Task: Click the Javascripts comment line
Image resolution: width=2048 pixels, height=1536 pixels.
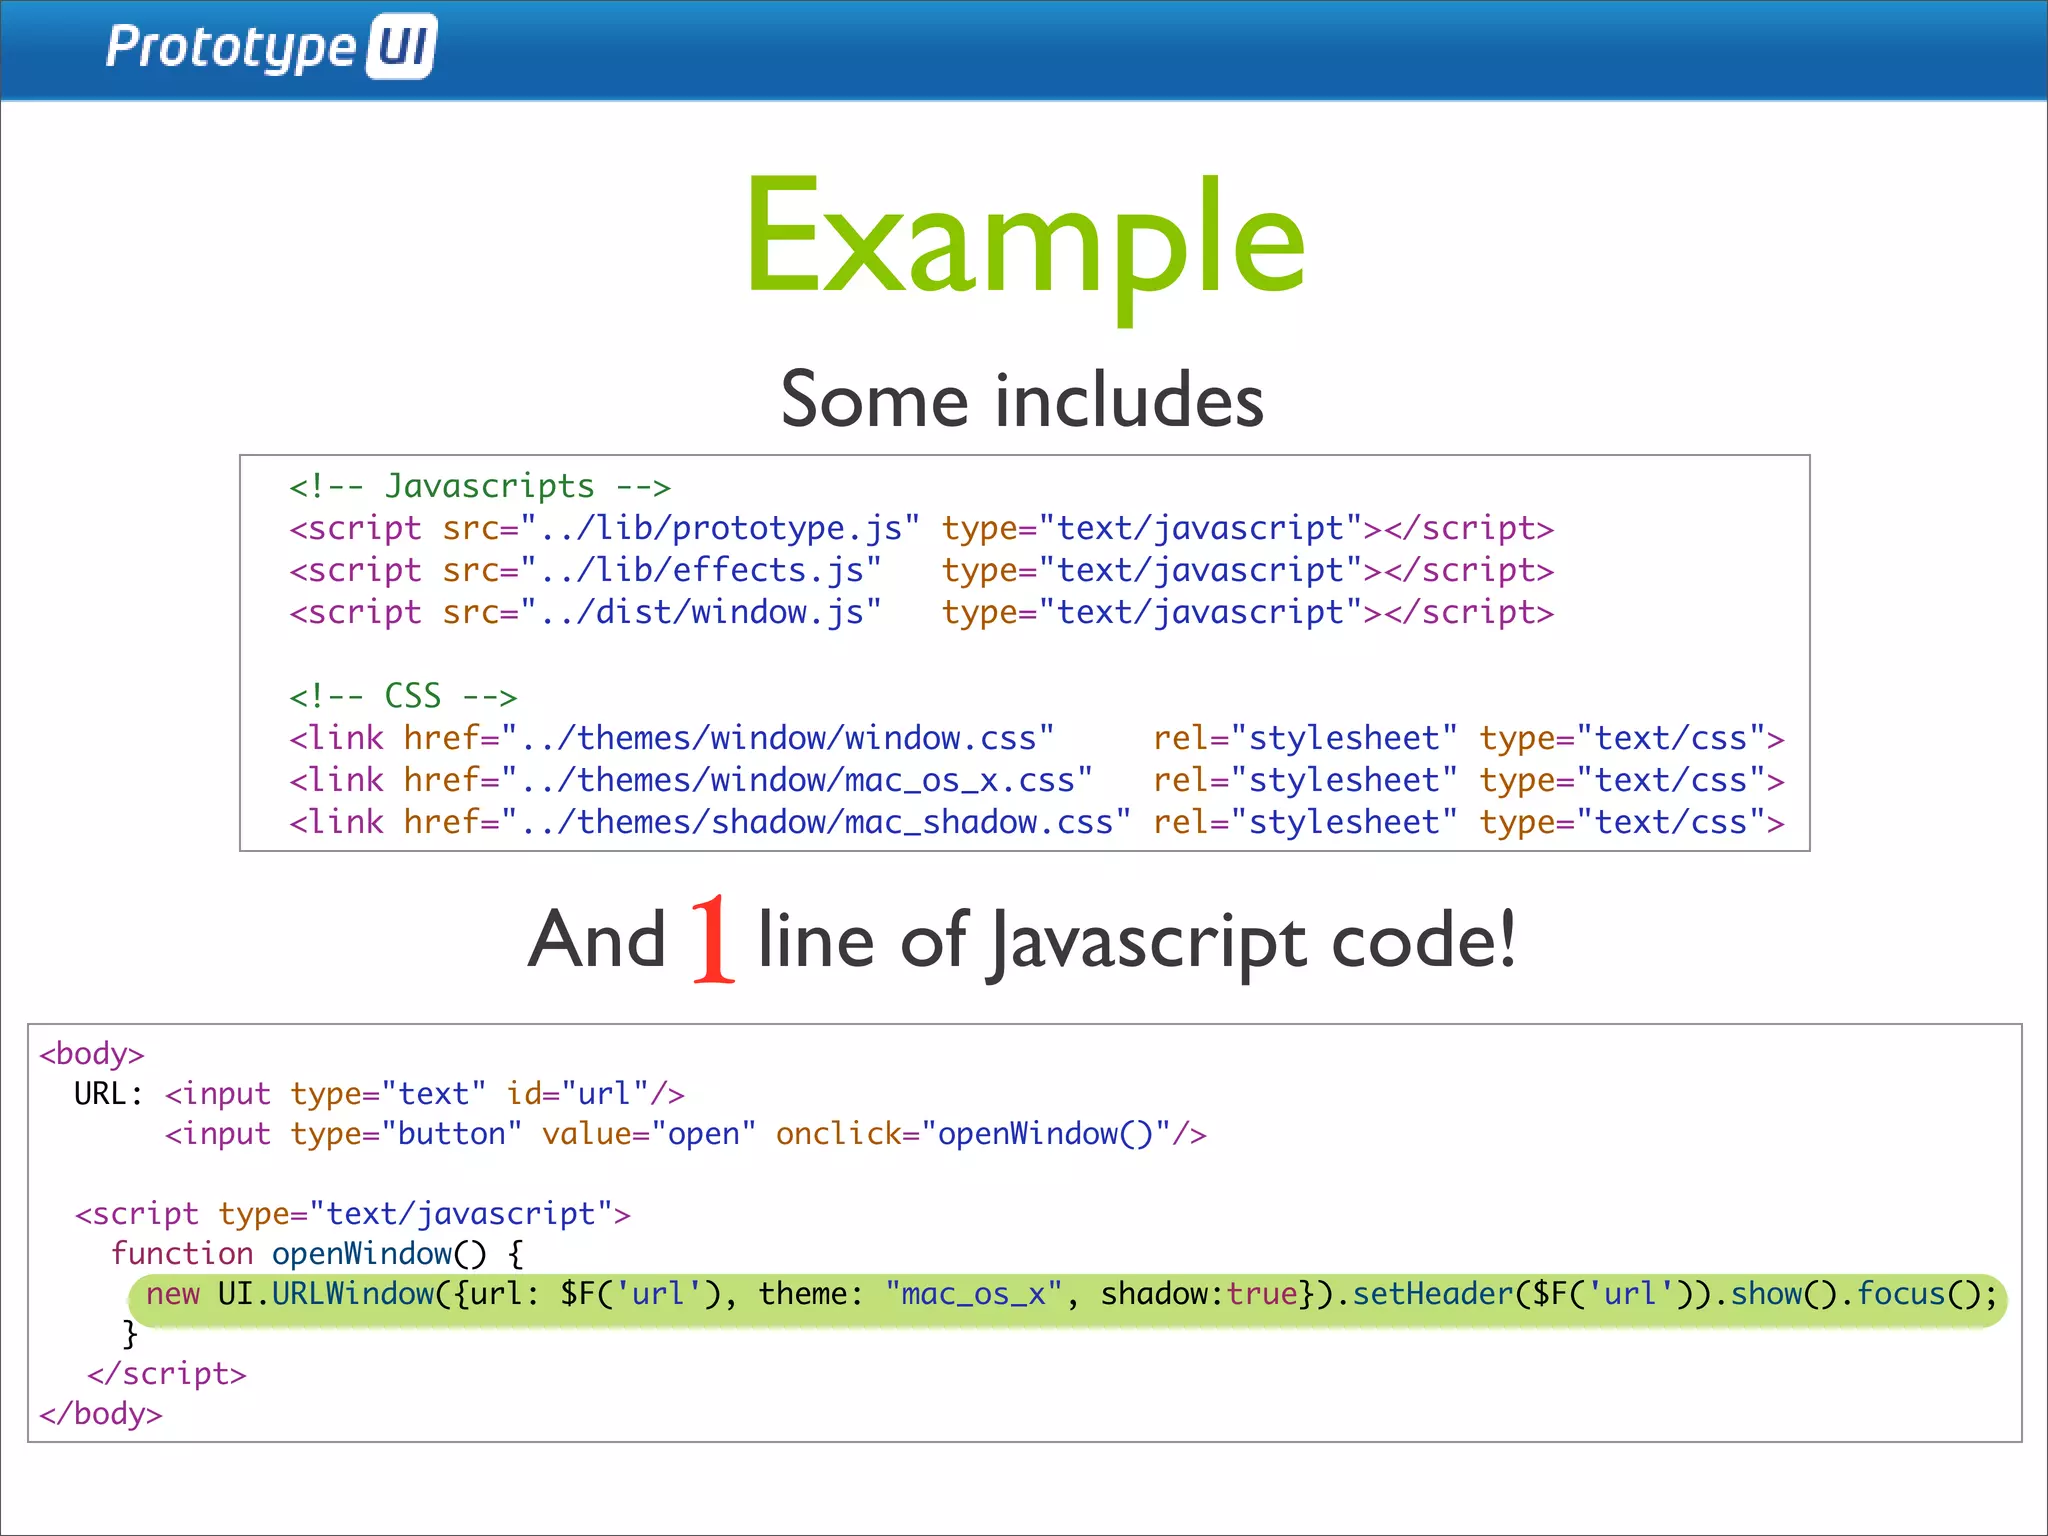Action: 479,486
